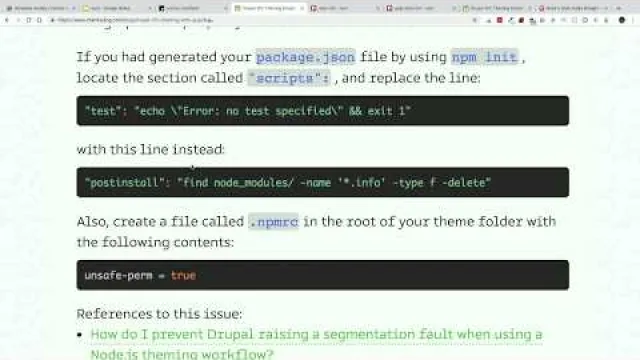Open a new tab with the plus button
This screenshot has height=360, width=640.
(619, 8)
